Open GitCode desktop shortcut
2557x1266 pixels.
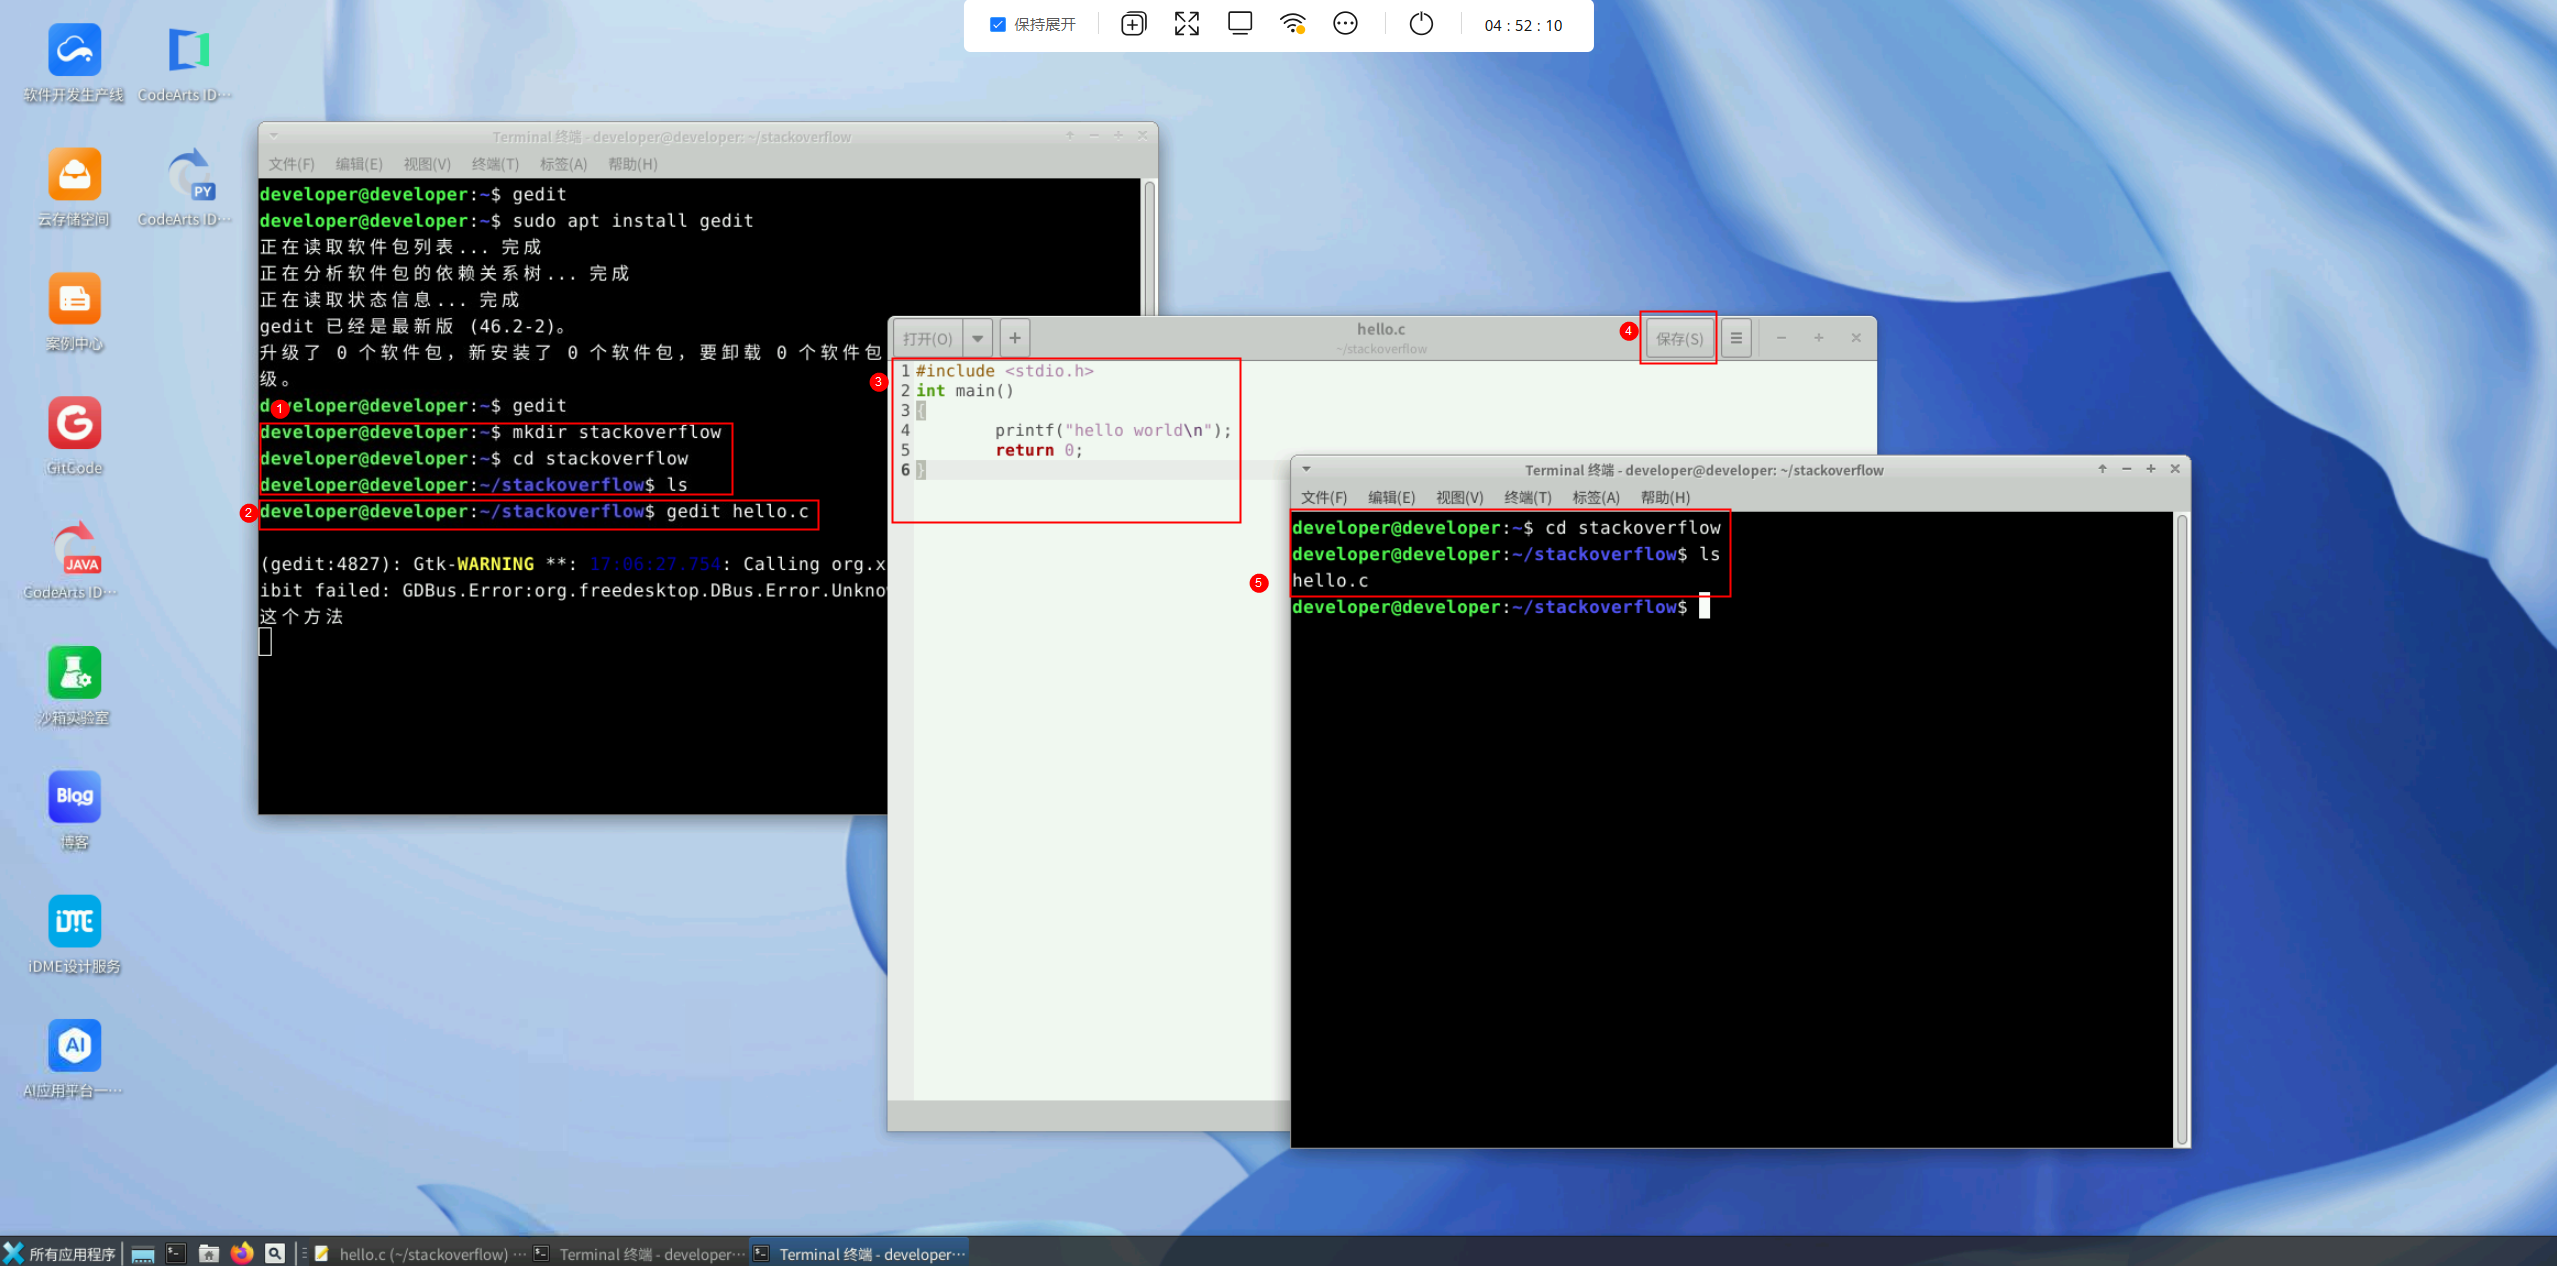(x=74, y=424)
